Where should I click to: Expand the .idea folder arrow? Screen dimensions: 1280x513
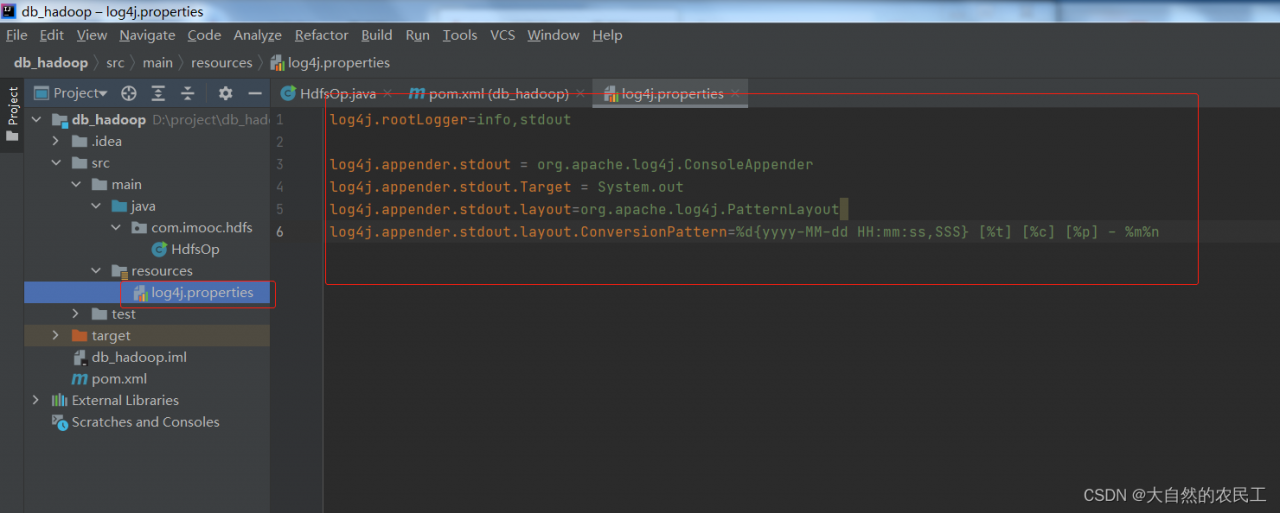pos(57,141)
